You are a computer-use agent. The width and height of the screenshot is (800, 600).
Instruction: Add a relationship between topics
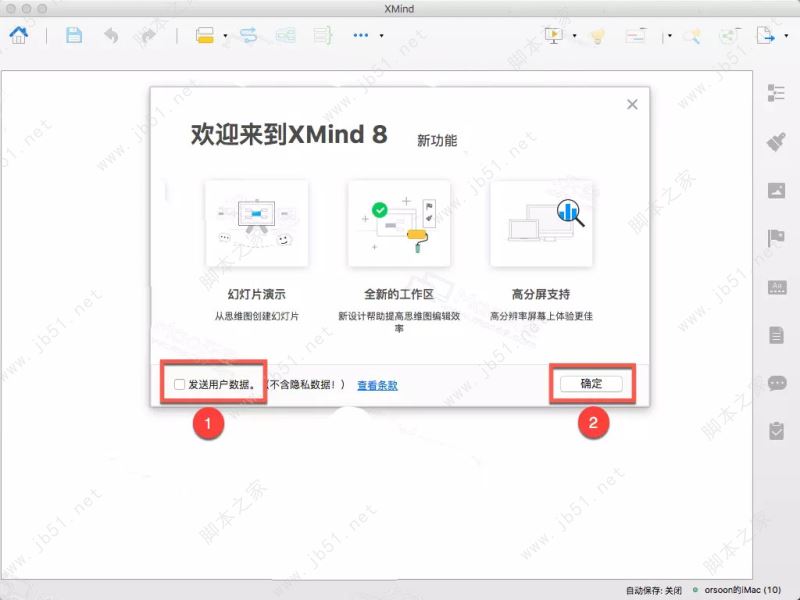tap(248, 35)
